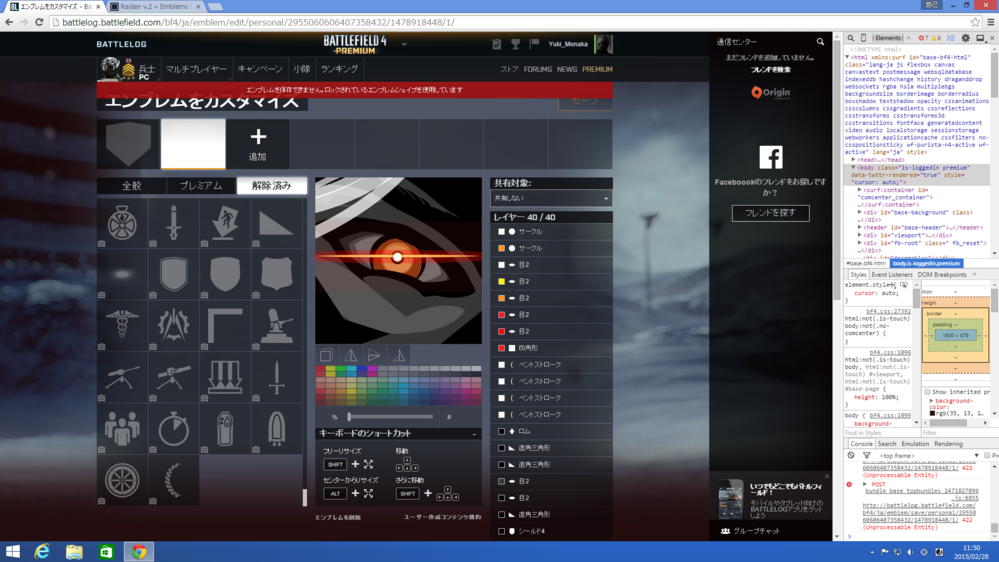Switch to the プレミアム shapes tab
The width and height of the screenshot is (999, 562).
tap(201, 186)
